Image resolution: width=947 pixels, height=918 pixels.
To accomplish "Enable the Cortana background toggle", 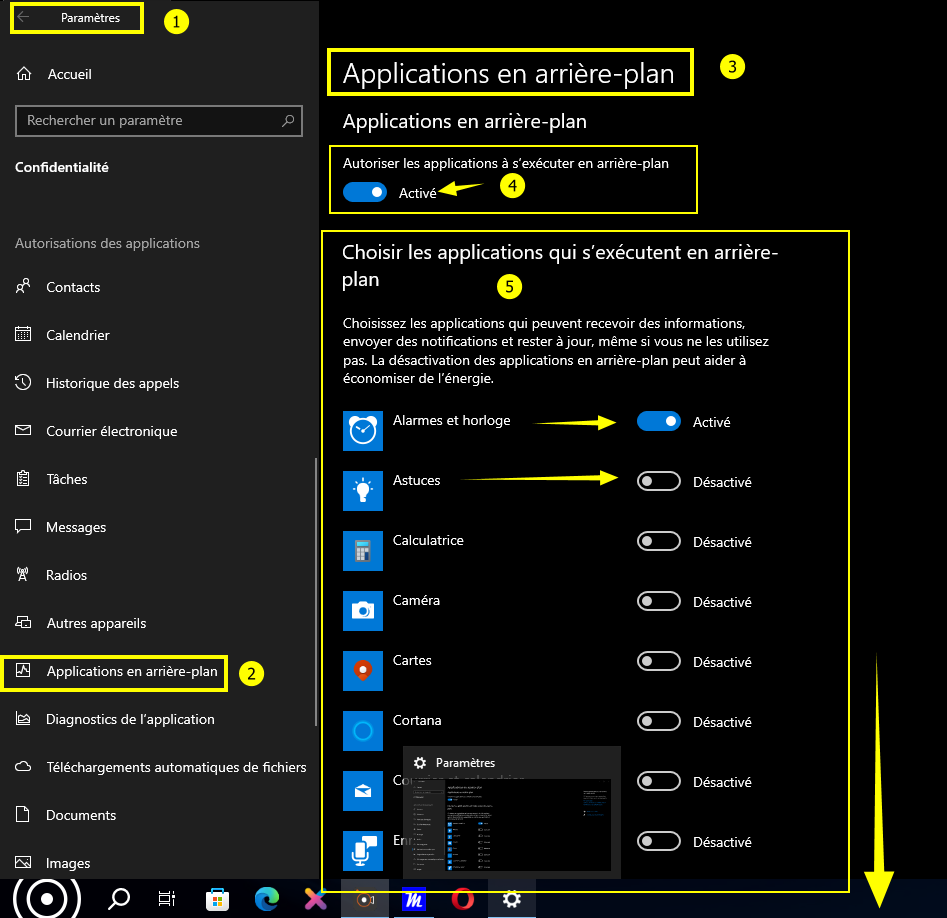I will point(659,721).
